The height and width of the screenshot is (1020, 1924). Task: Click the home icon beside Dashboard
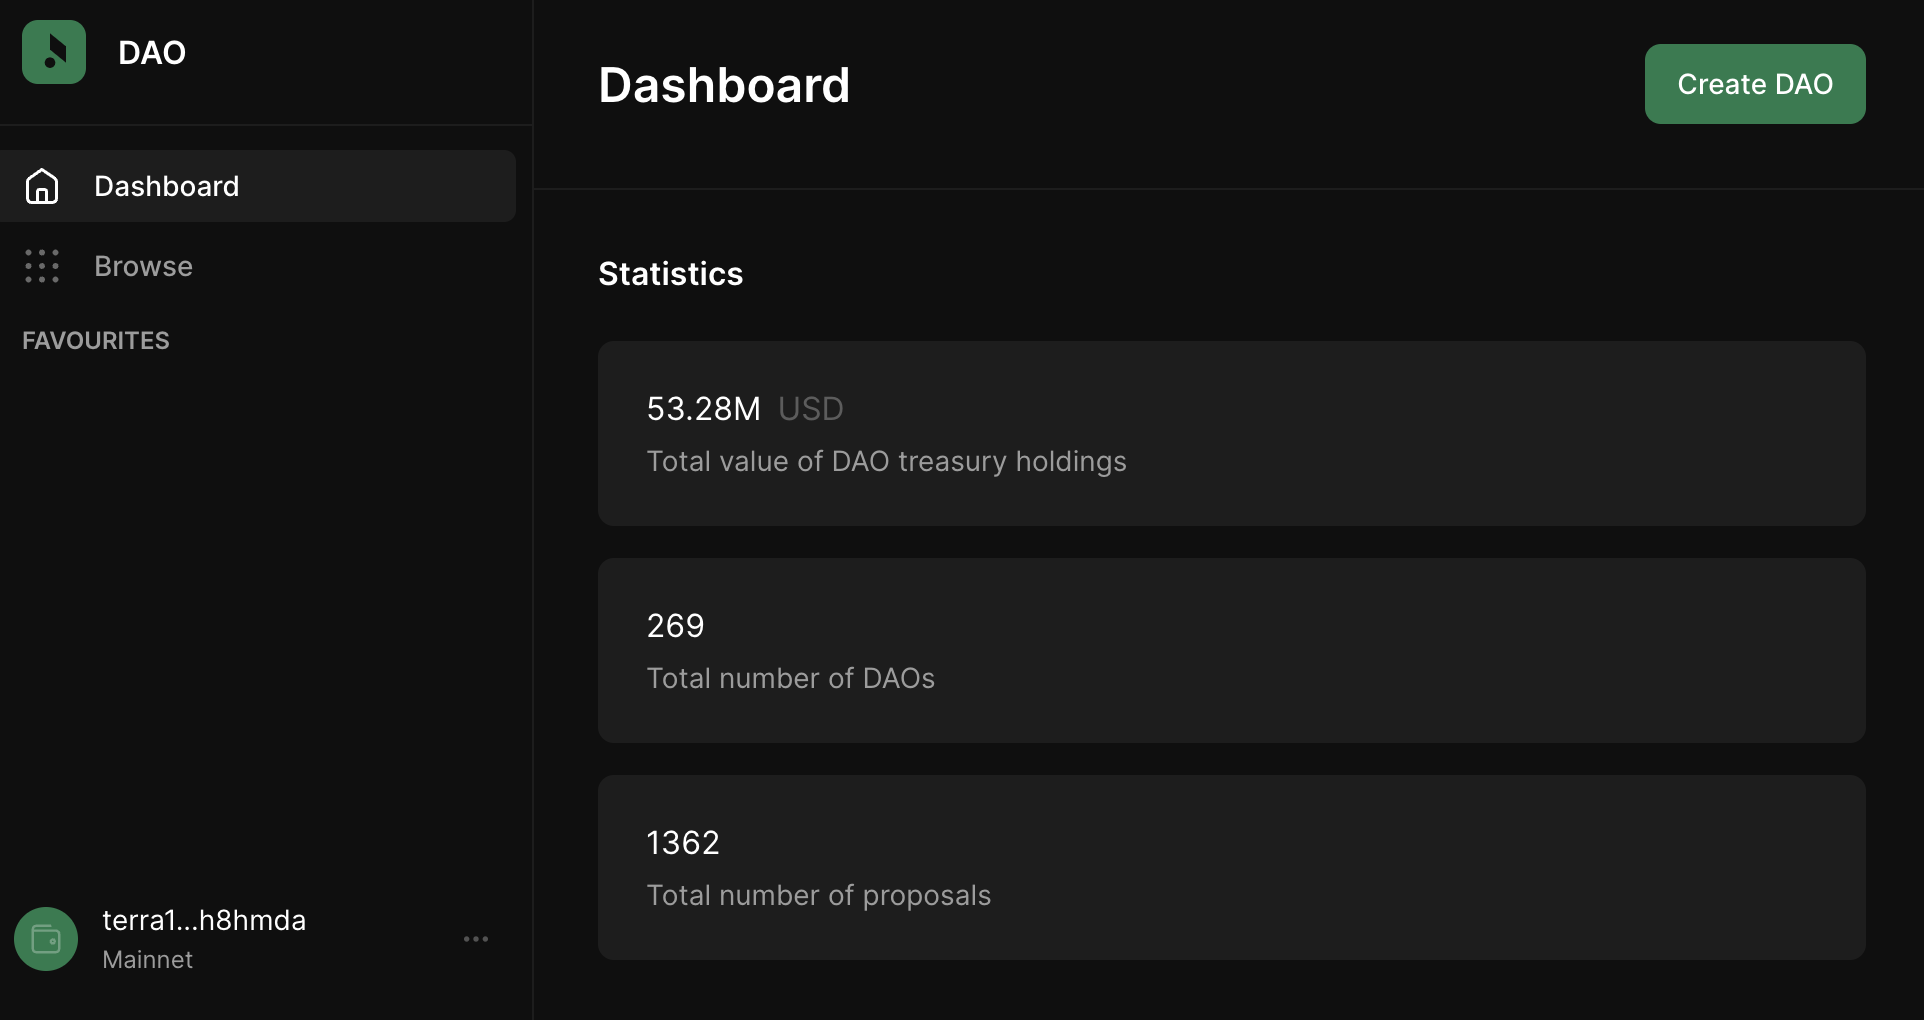(x=42, y=186)
